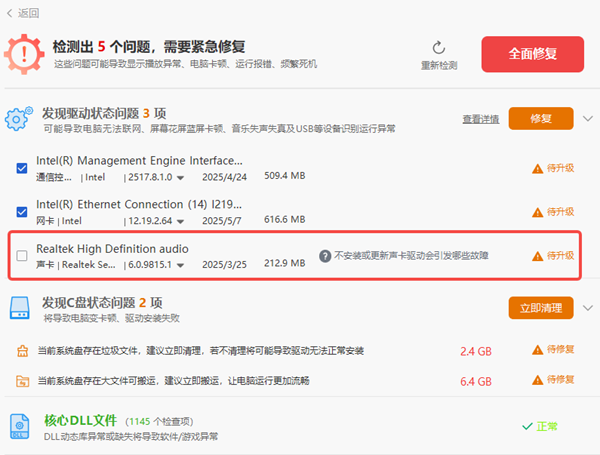Screen dimensions: 600x455
Task: Click the question mark help icon for Realtek
Action: 325,256
